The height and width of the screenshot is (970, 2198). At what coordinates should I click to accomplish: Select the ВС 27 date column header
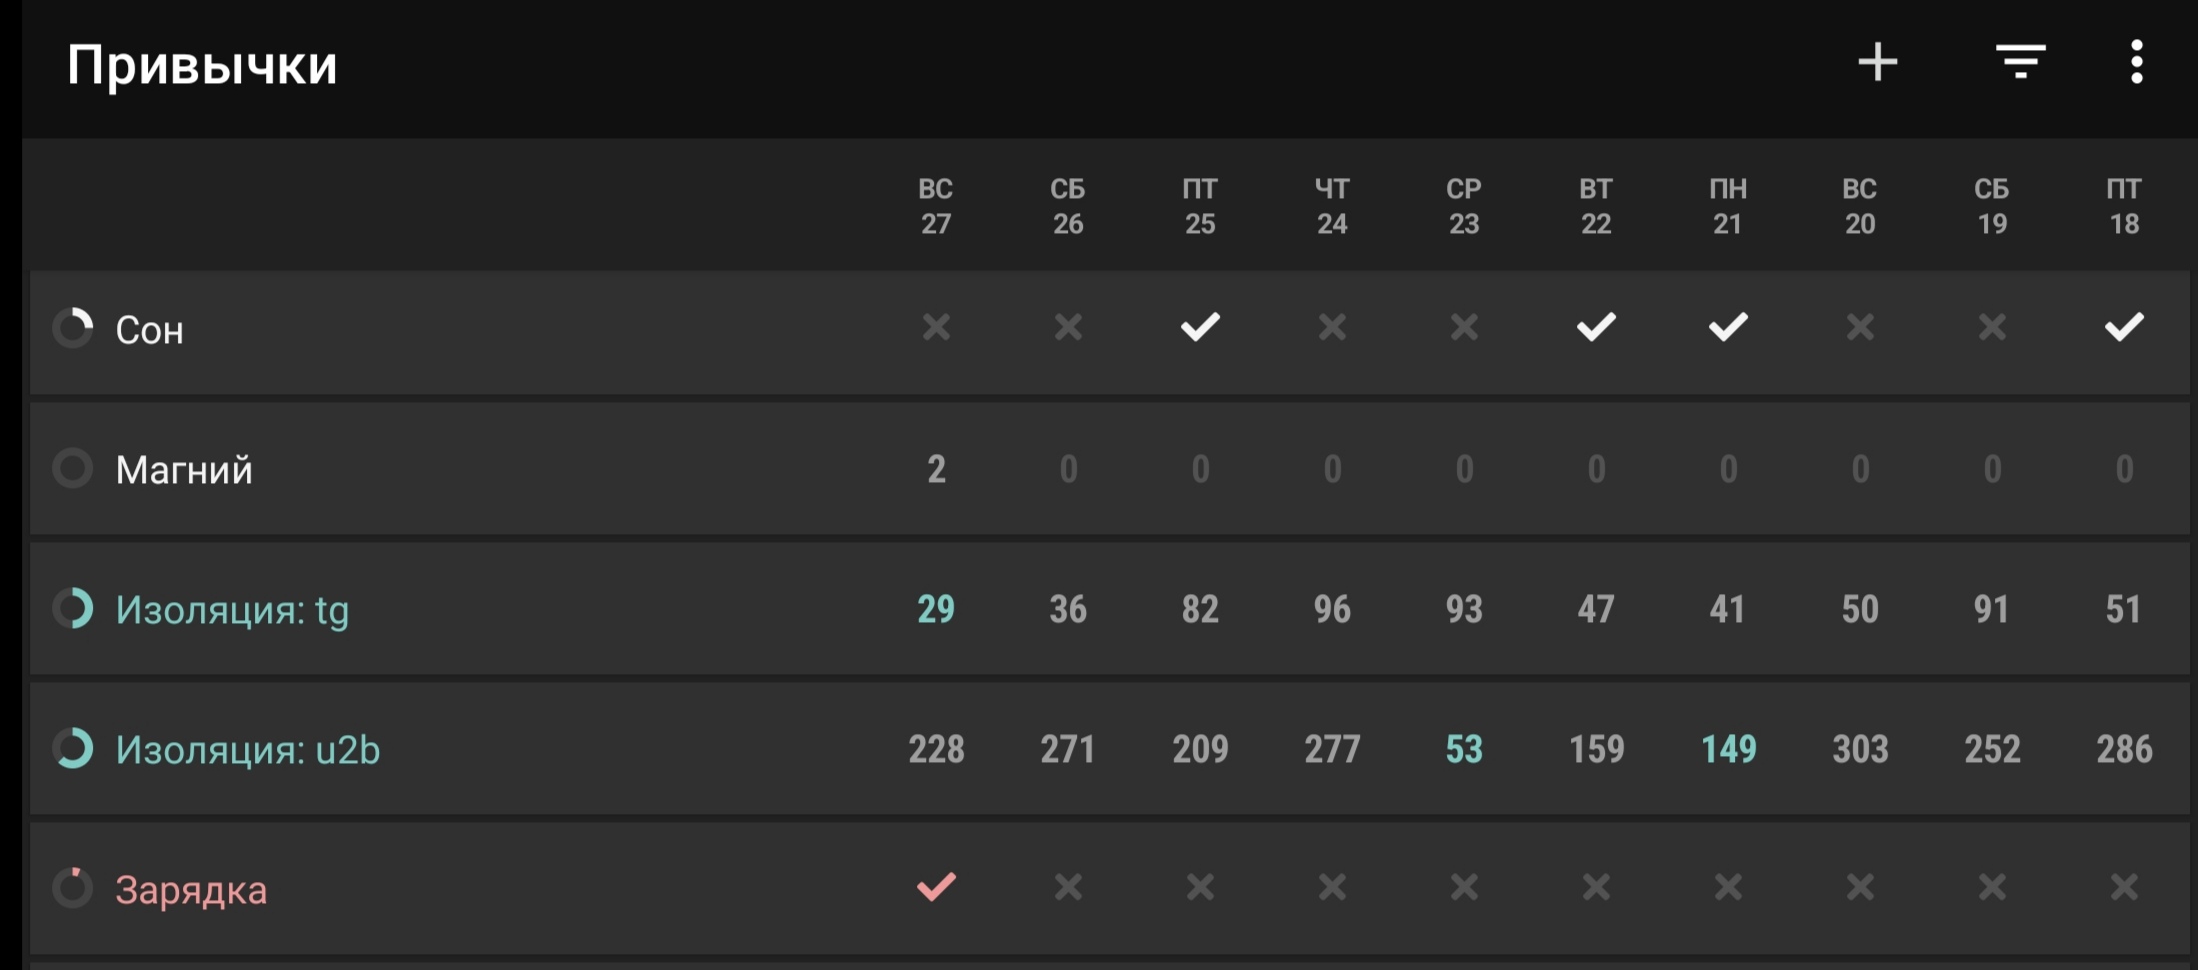pos(936,206)
